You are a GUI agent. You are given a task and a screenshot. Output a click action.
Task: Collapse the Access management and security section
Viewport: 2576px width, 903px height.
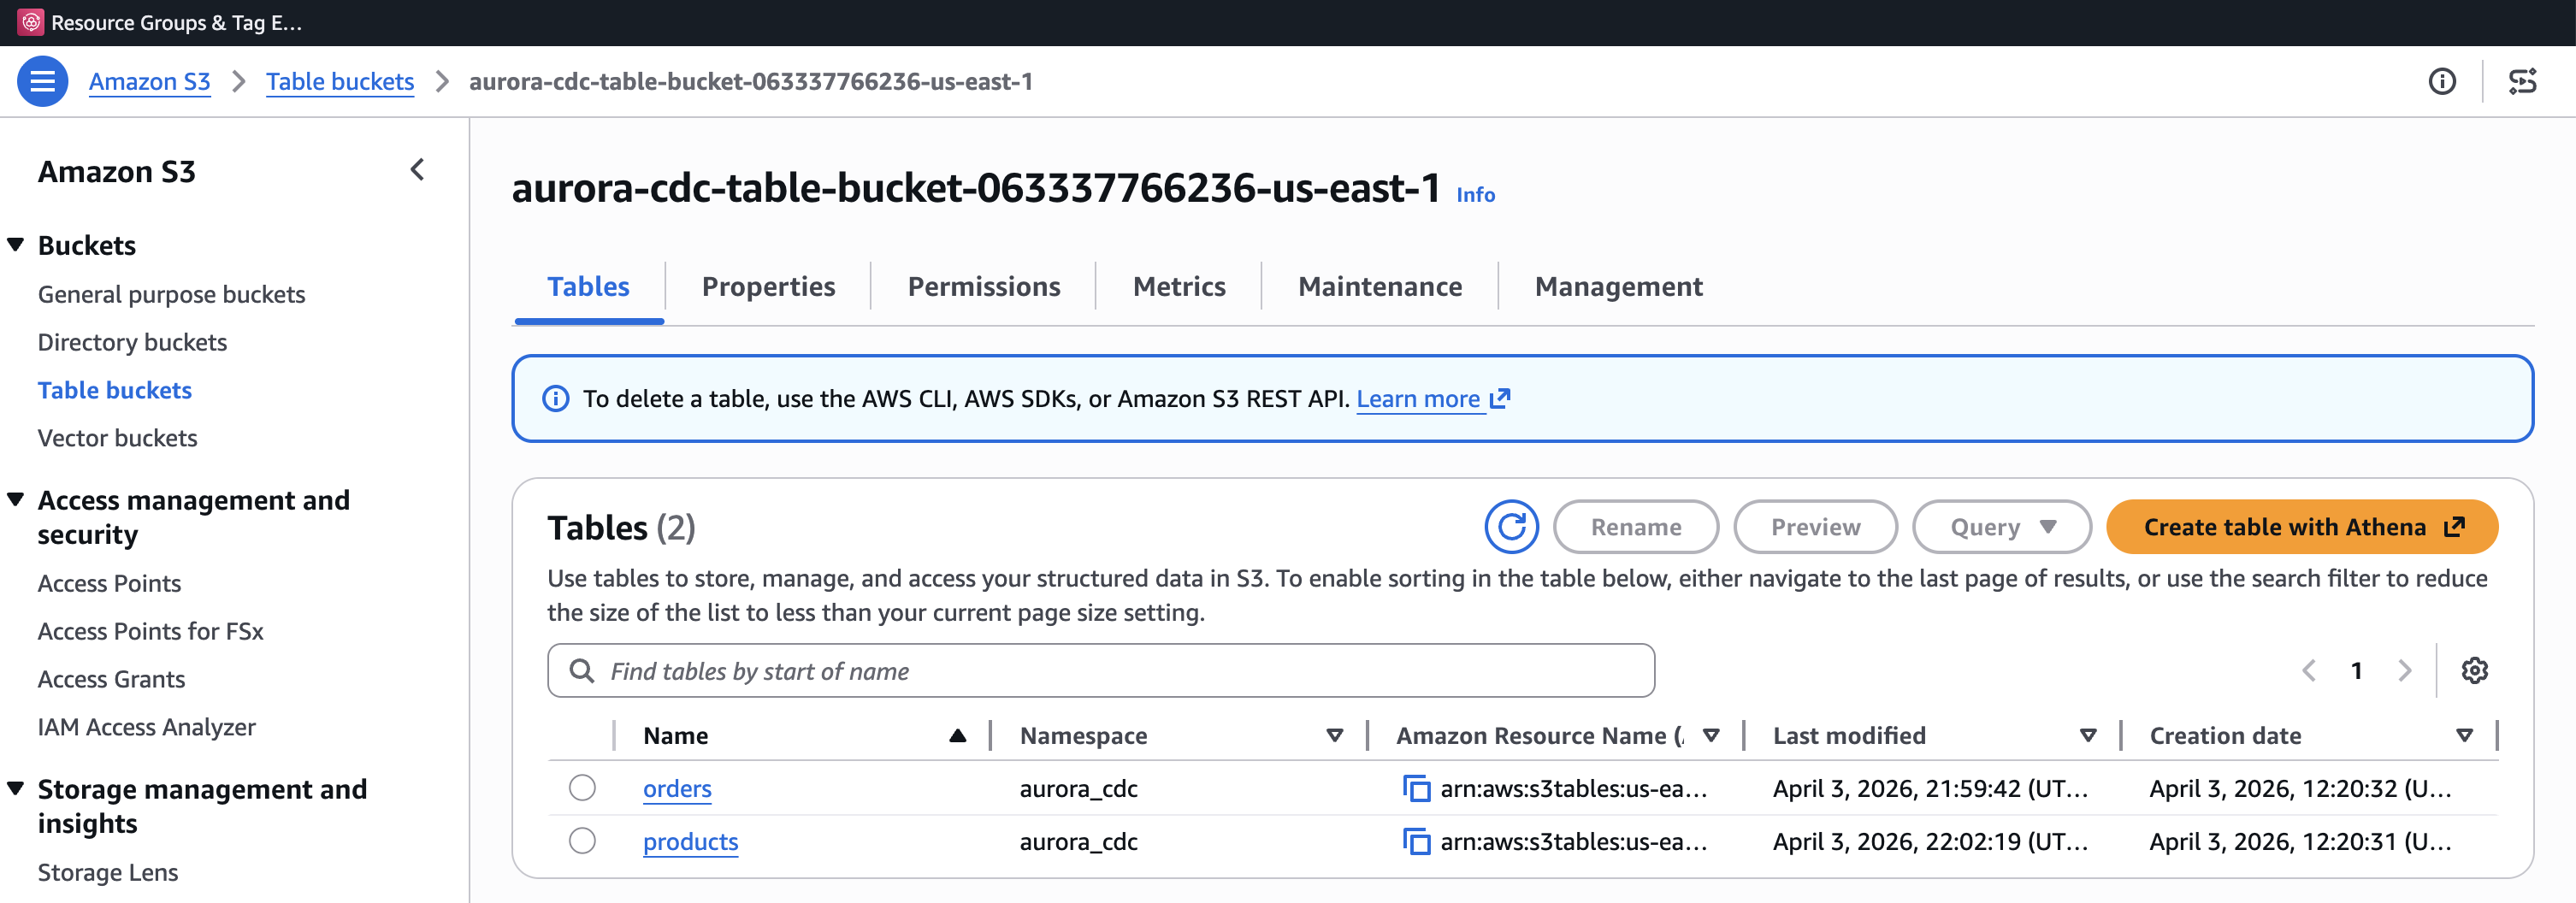point(16,499)
